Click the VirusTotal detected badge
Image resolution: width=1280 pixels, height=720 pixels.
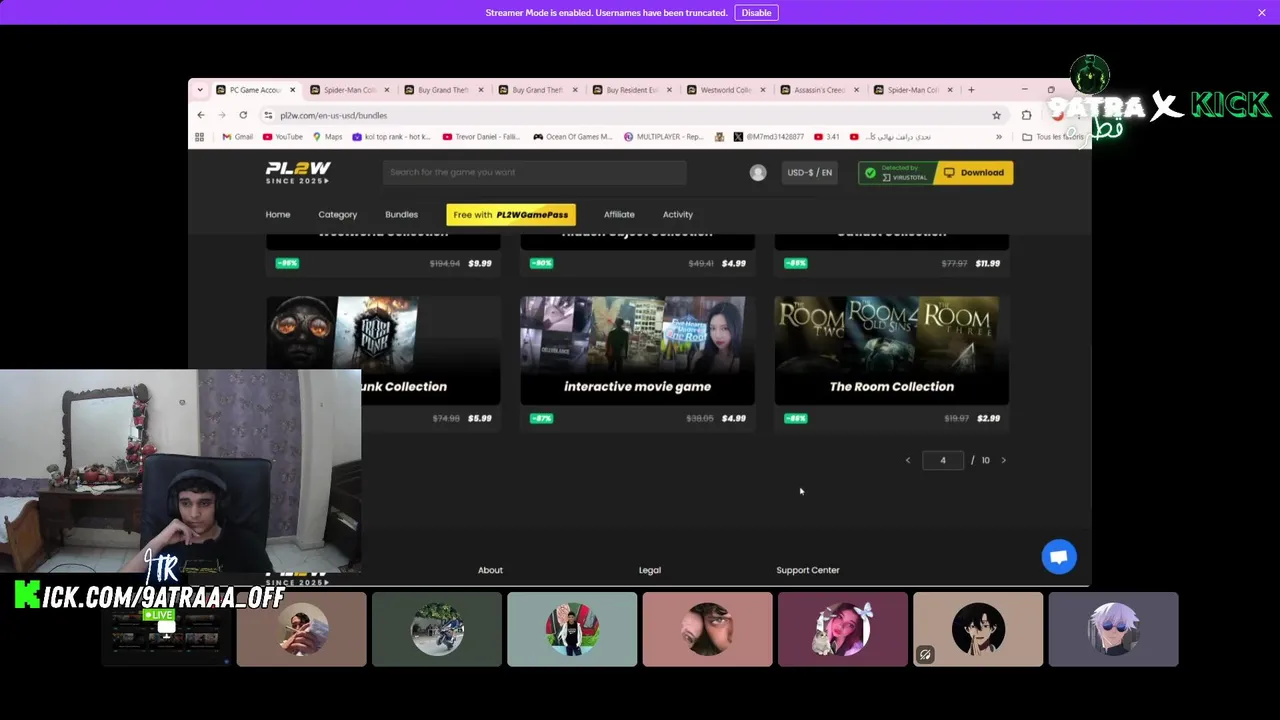point(897,173)
